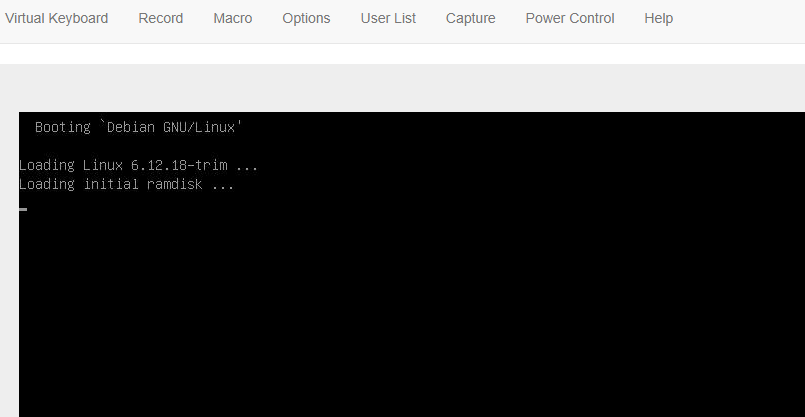Click the gray margin left of console

click(x=9, y=264)
